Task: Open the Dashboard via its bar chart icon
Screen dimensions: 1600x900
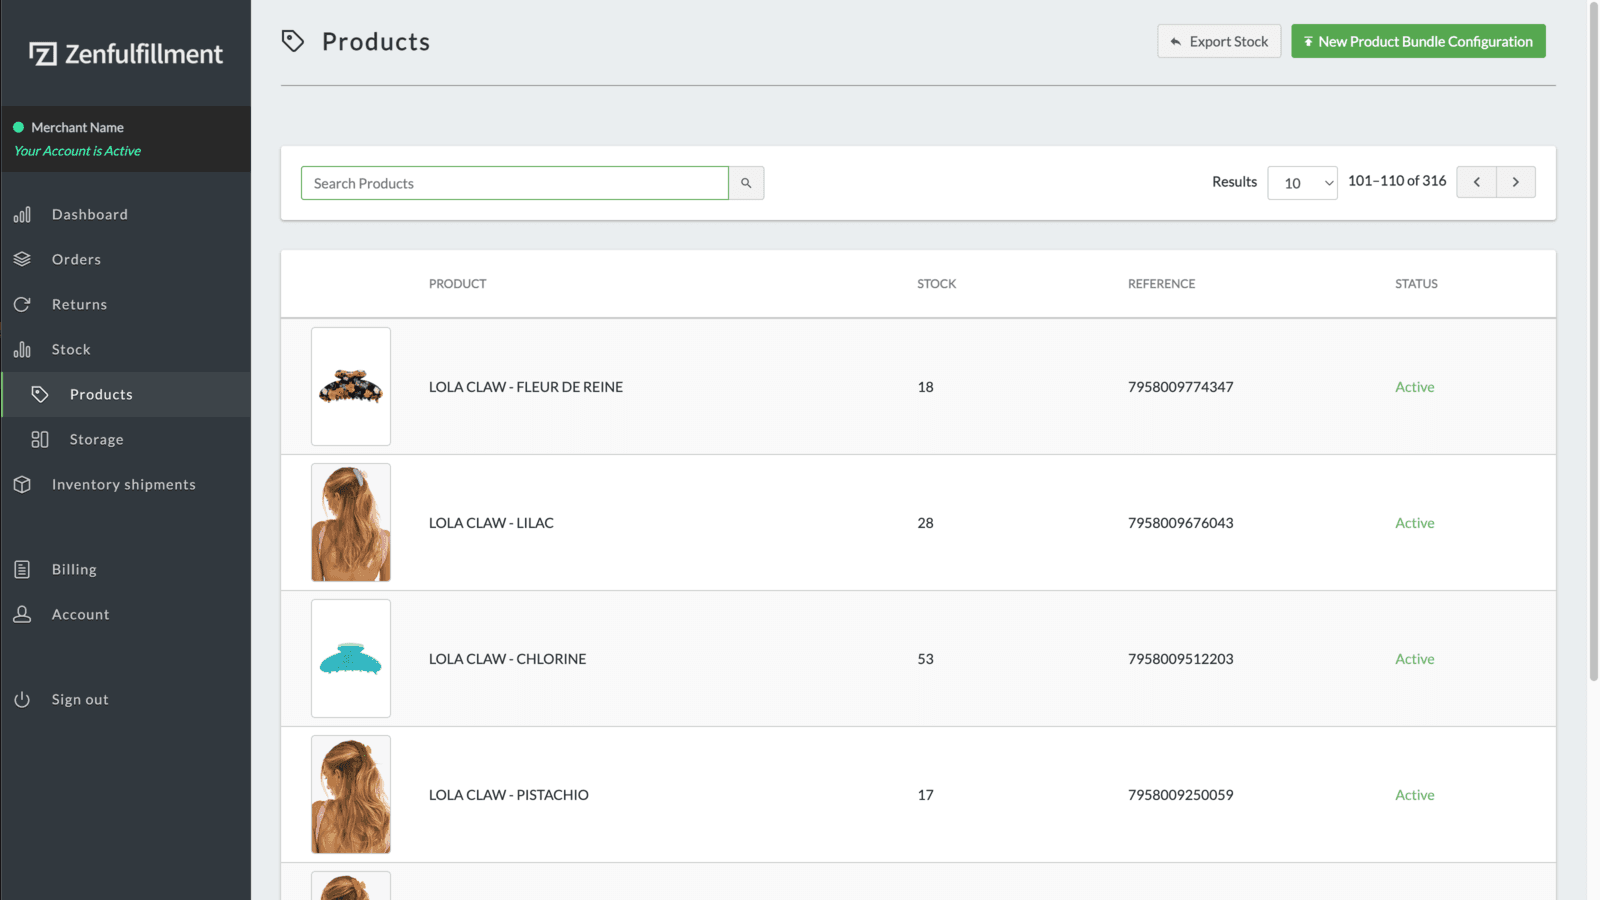Action: coord(23,214)
